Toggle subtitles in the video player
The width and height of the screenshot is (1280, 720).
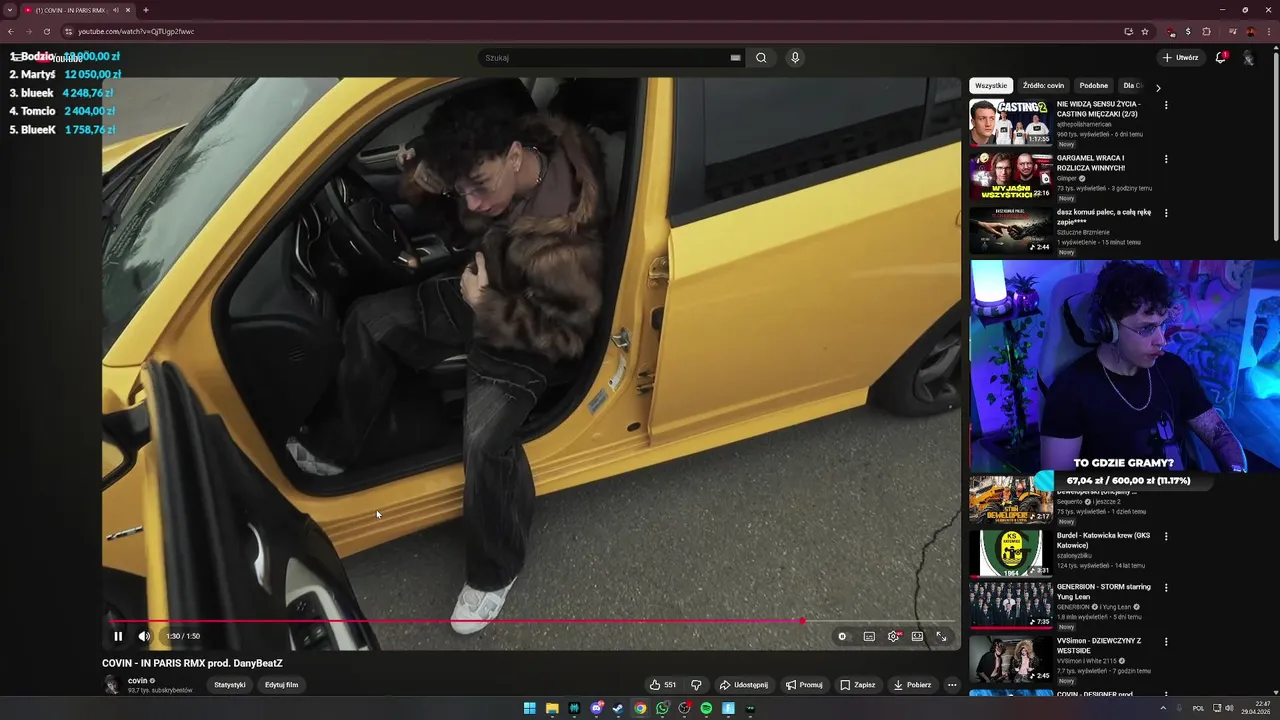click(869, 636)
